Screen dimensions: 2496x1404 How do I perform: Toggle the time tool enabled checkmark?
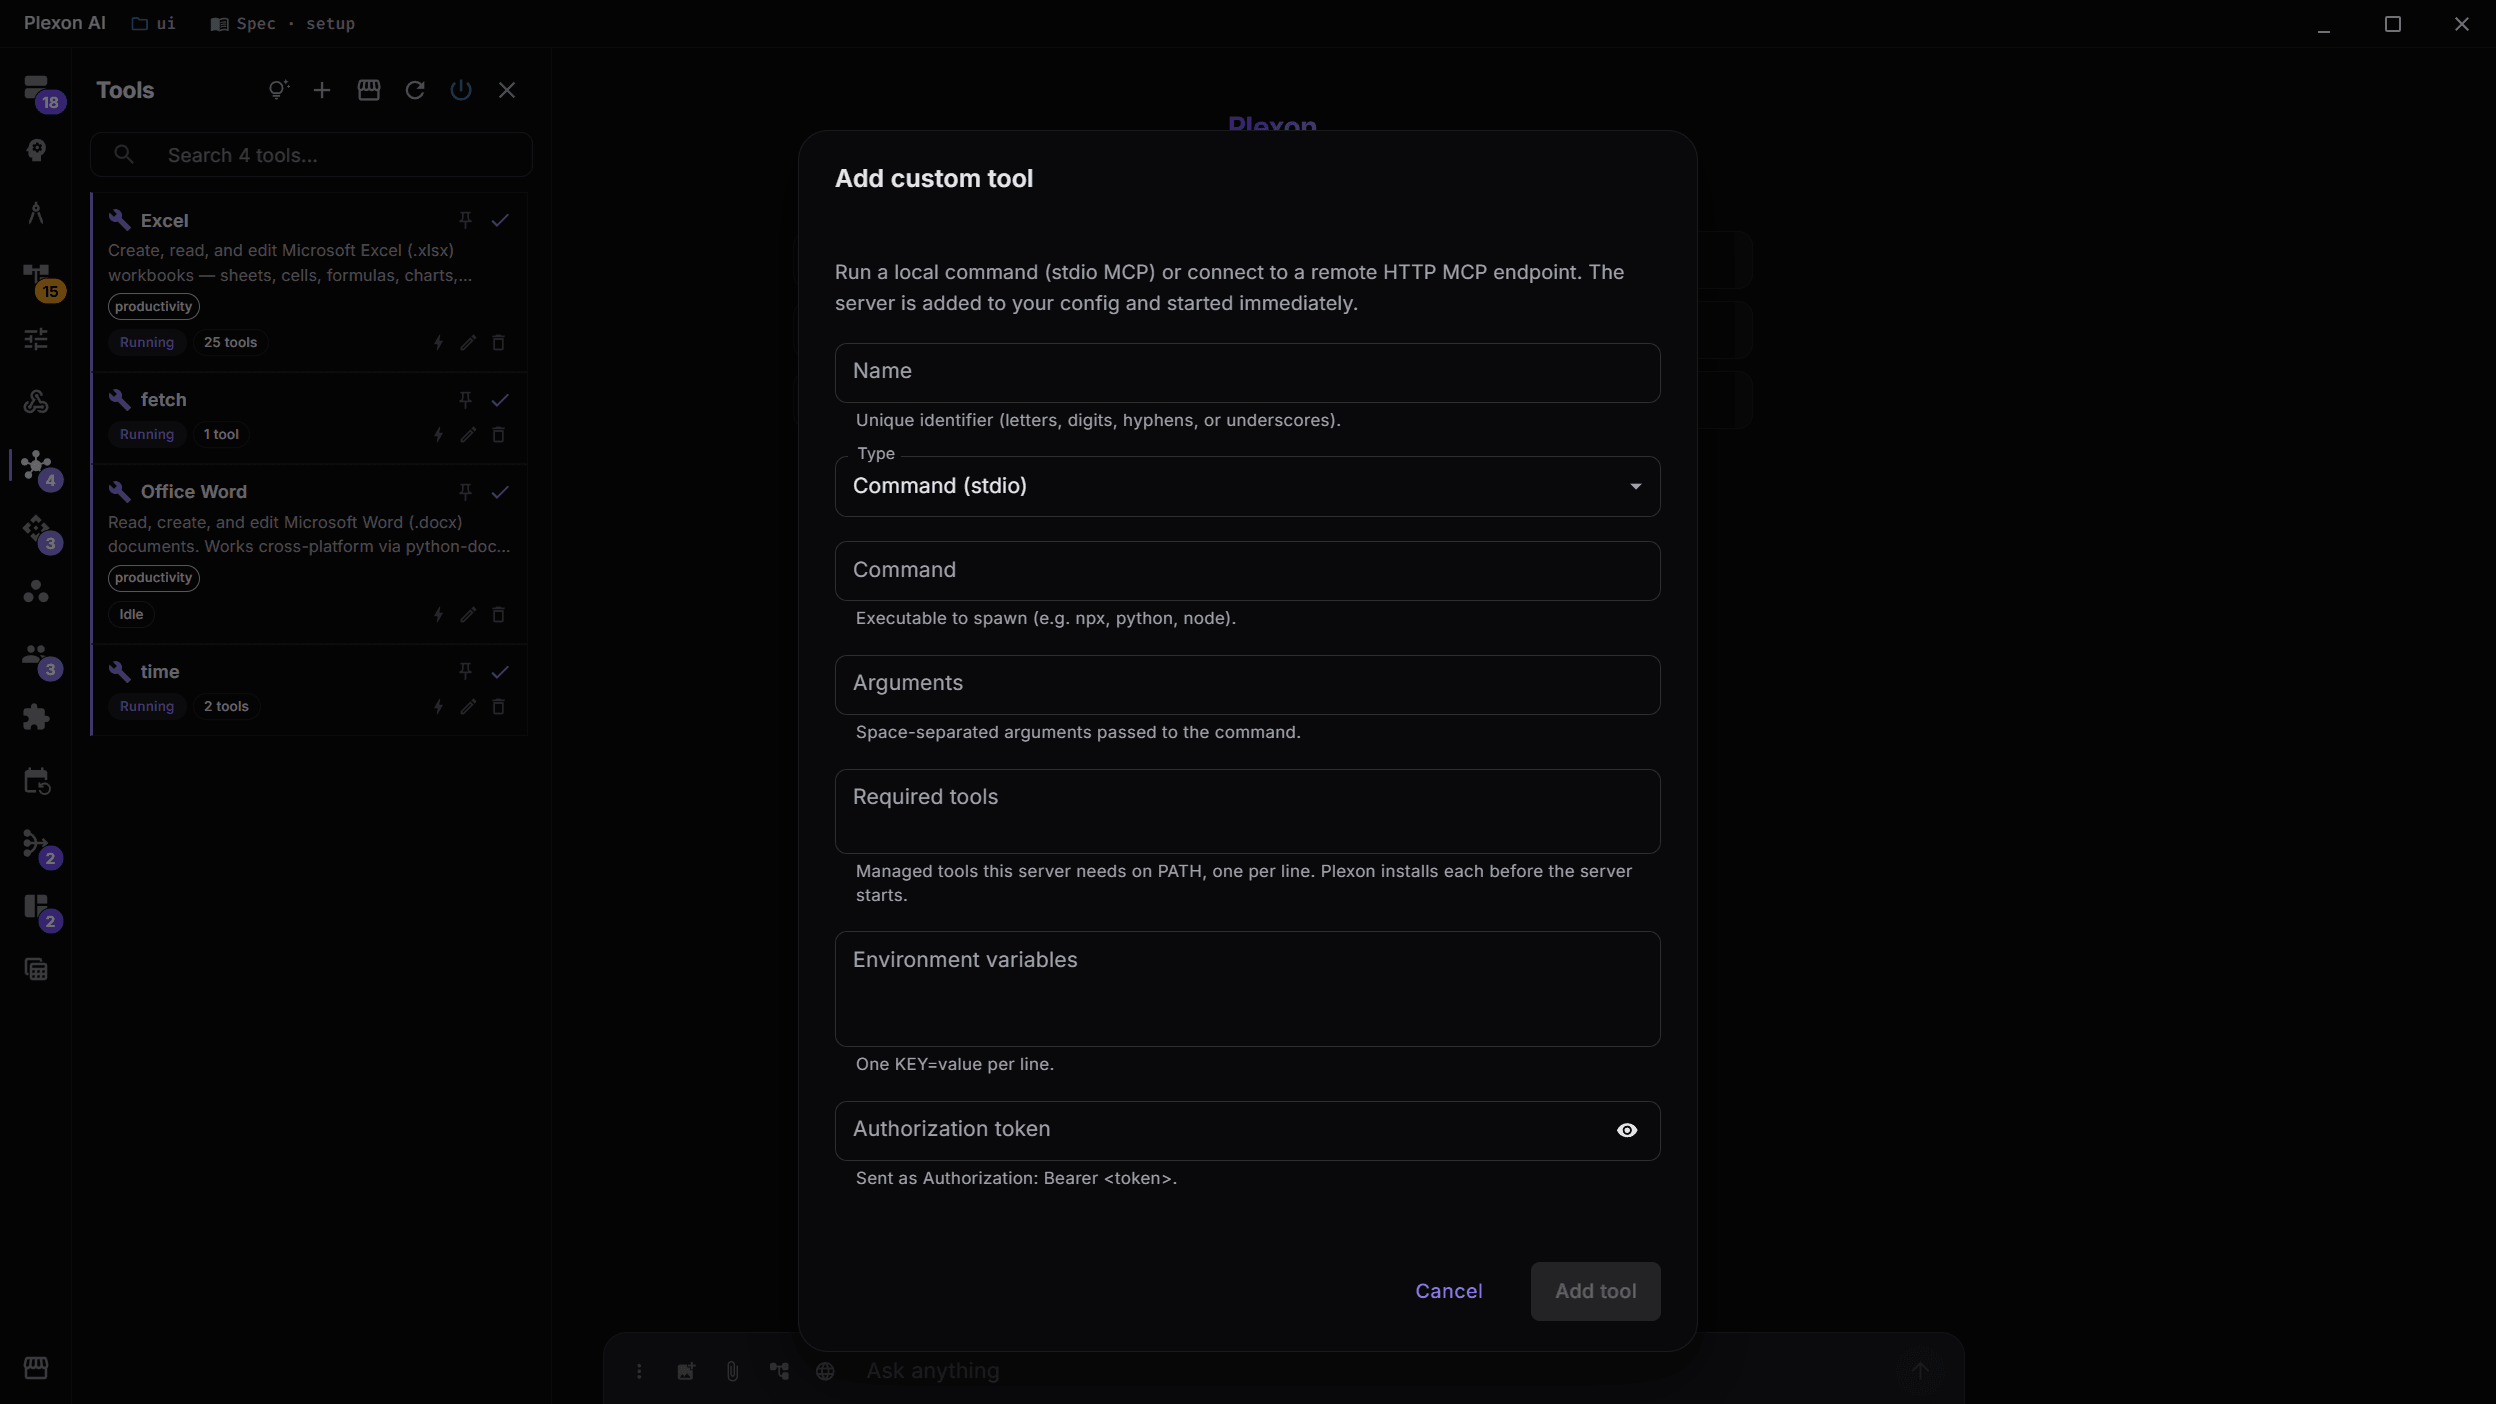tap(500, 672)
